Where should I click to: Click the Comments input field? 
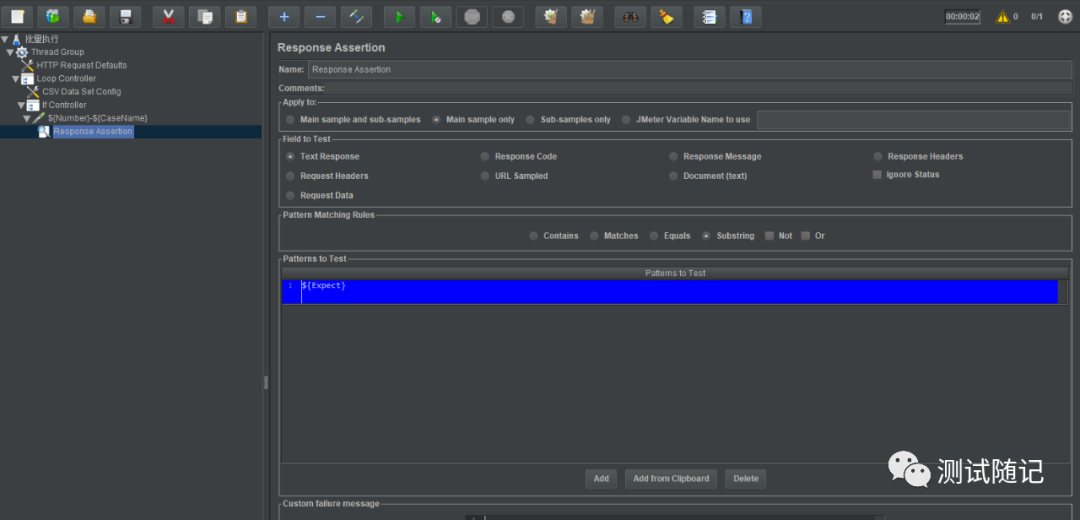click(698, 88)
